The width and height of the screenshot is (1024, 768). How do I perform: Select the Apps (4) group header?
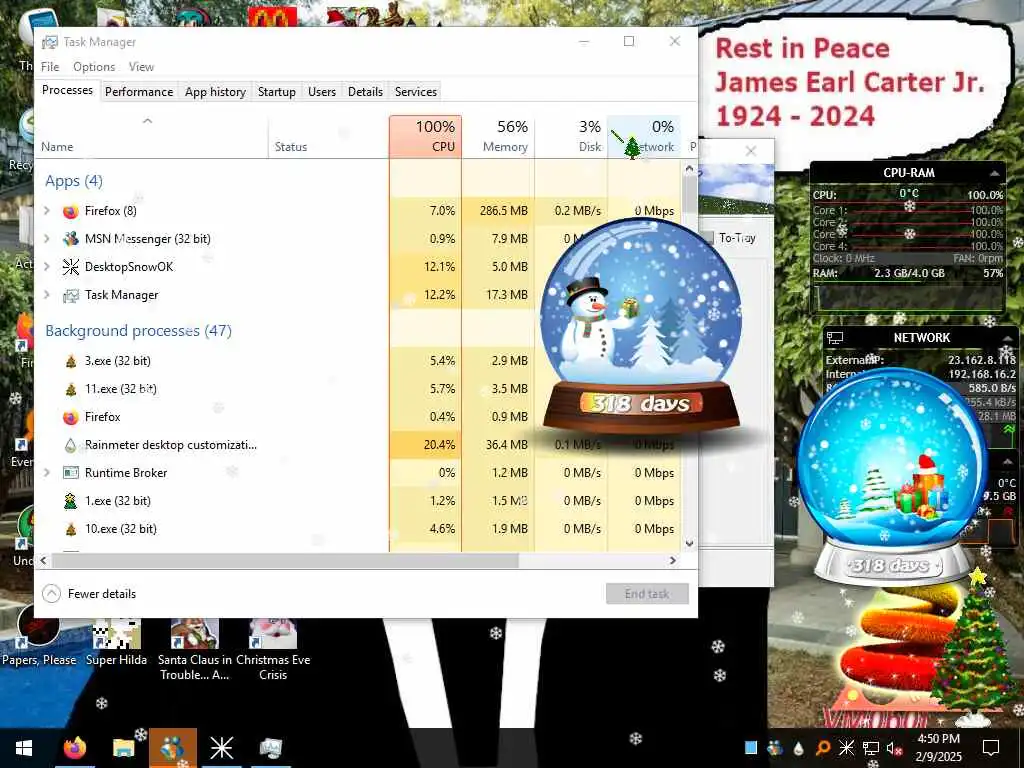pos(74,181)
